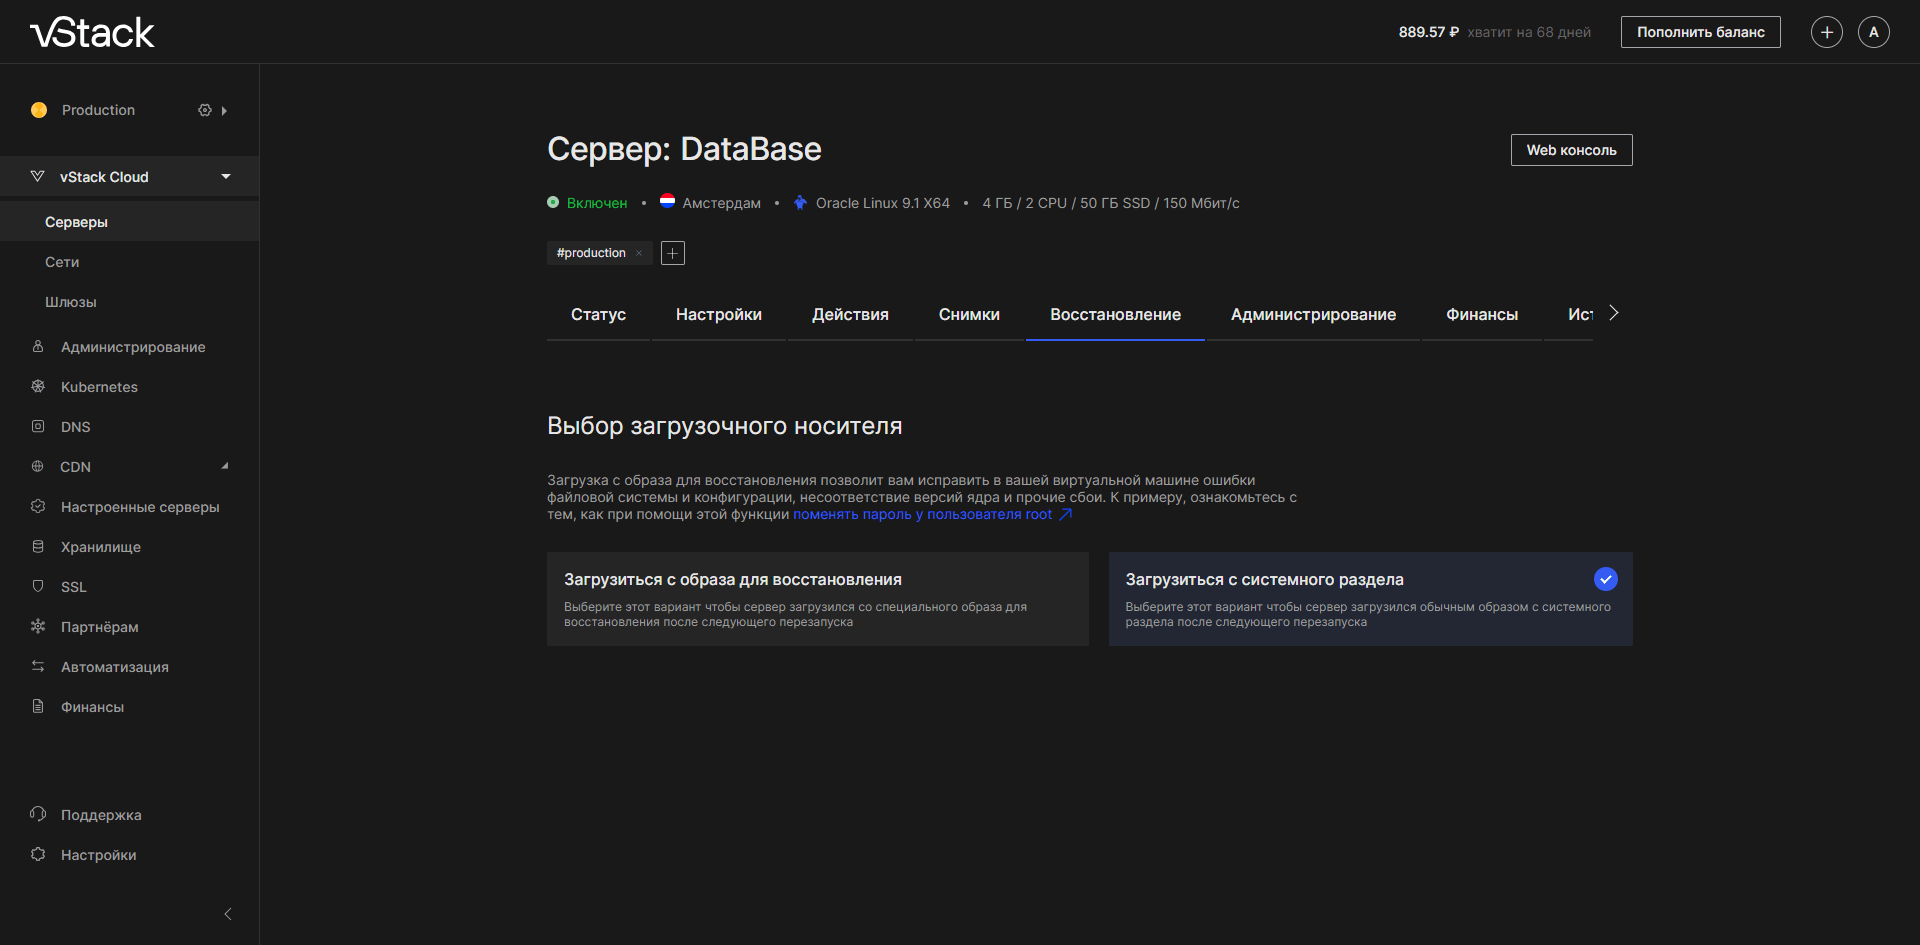Click the plus icon in top bar

tap(1826, 32)
